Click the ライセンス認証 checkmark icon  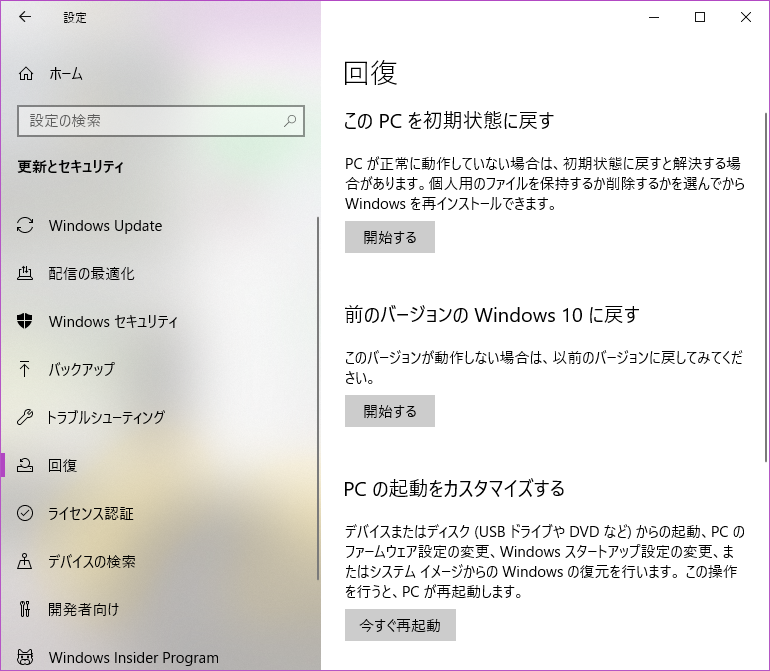(26, 514)
